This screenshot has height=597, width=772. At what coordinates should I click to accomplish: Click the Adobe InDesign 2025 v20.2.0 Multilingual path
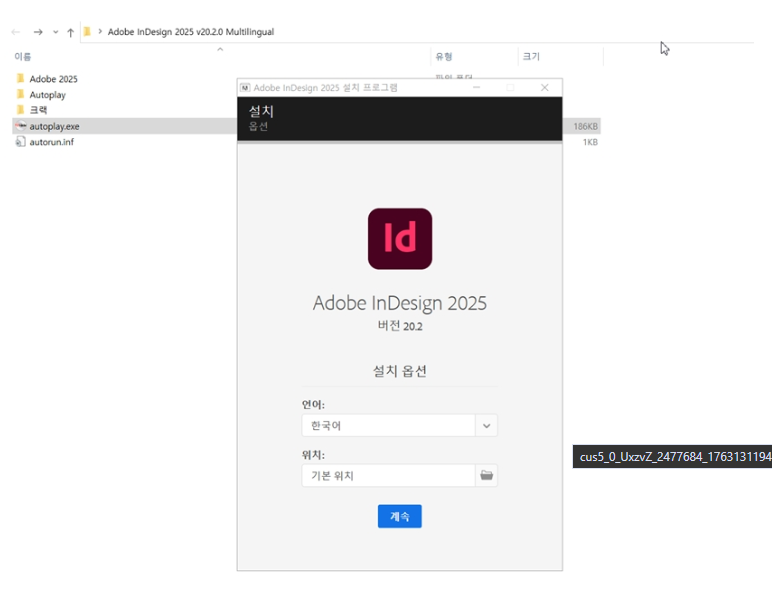(190, 32)
